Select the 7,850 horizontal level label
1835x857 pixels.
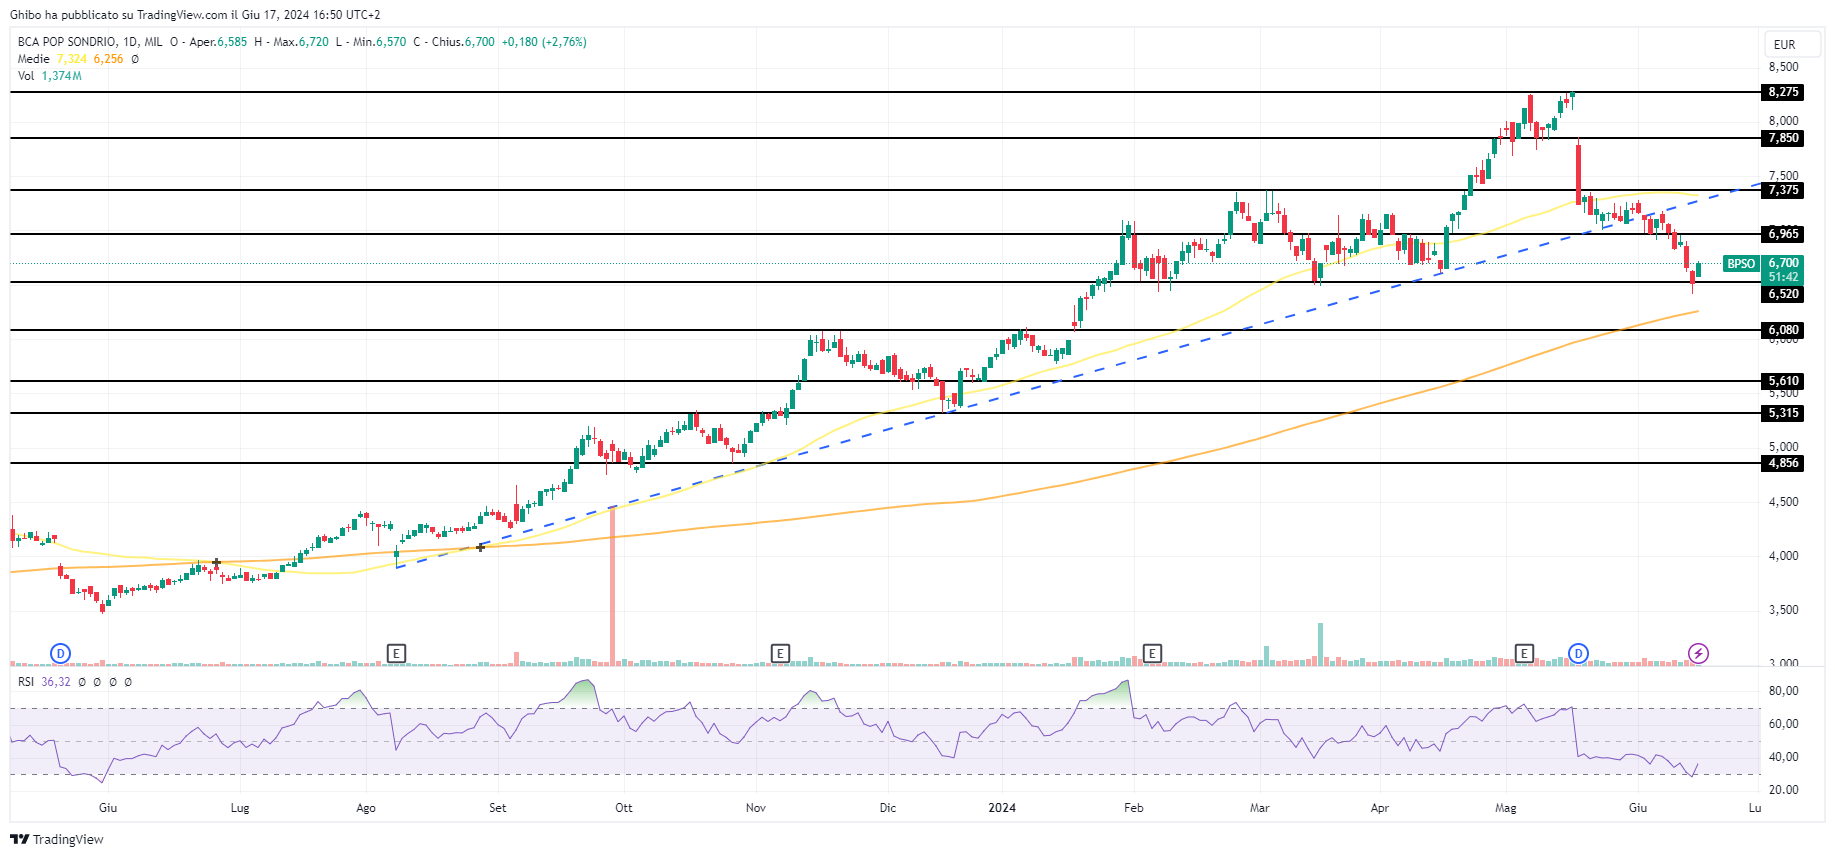click(x=1783, y=138)
